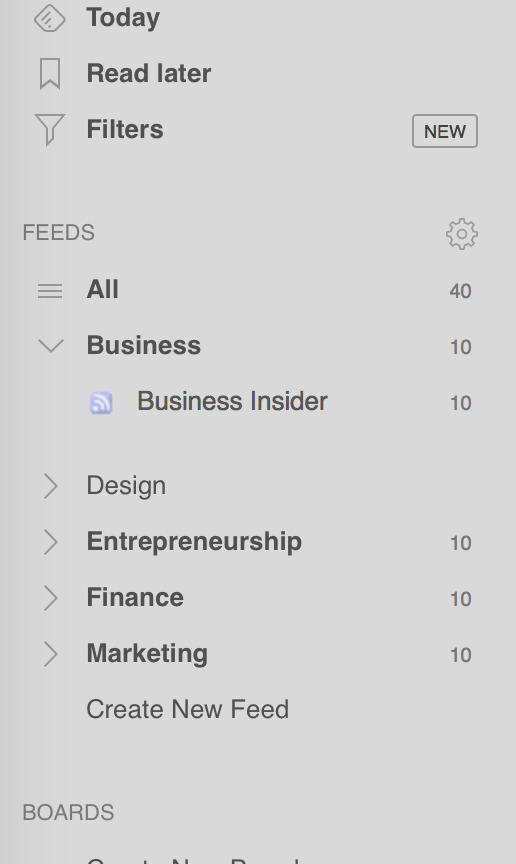516x864 pixels.
Task: Open the Filters section
Action: (125, 129)
